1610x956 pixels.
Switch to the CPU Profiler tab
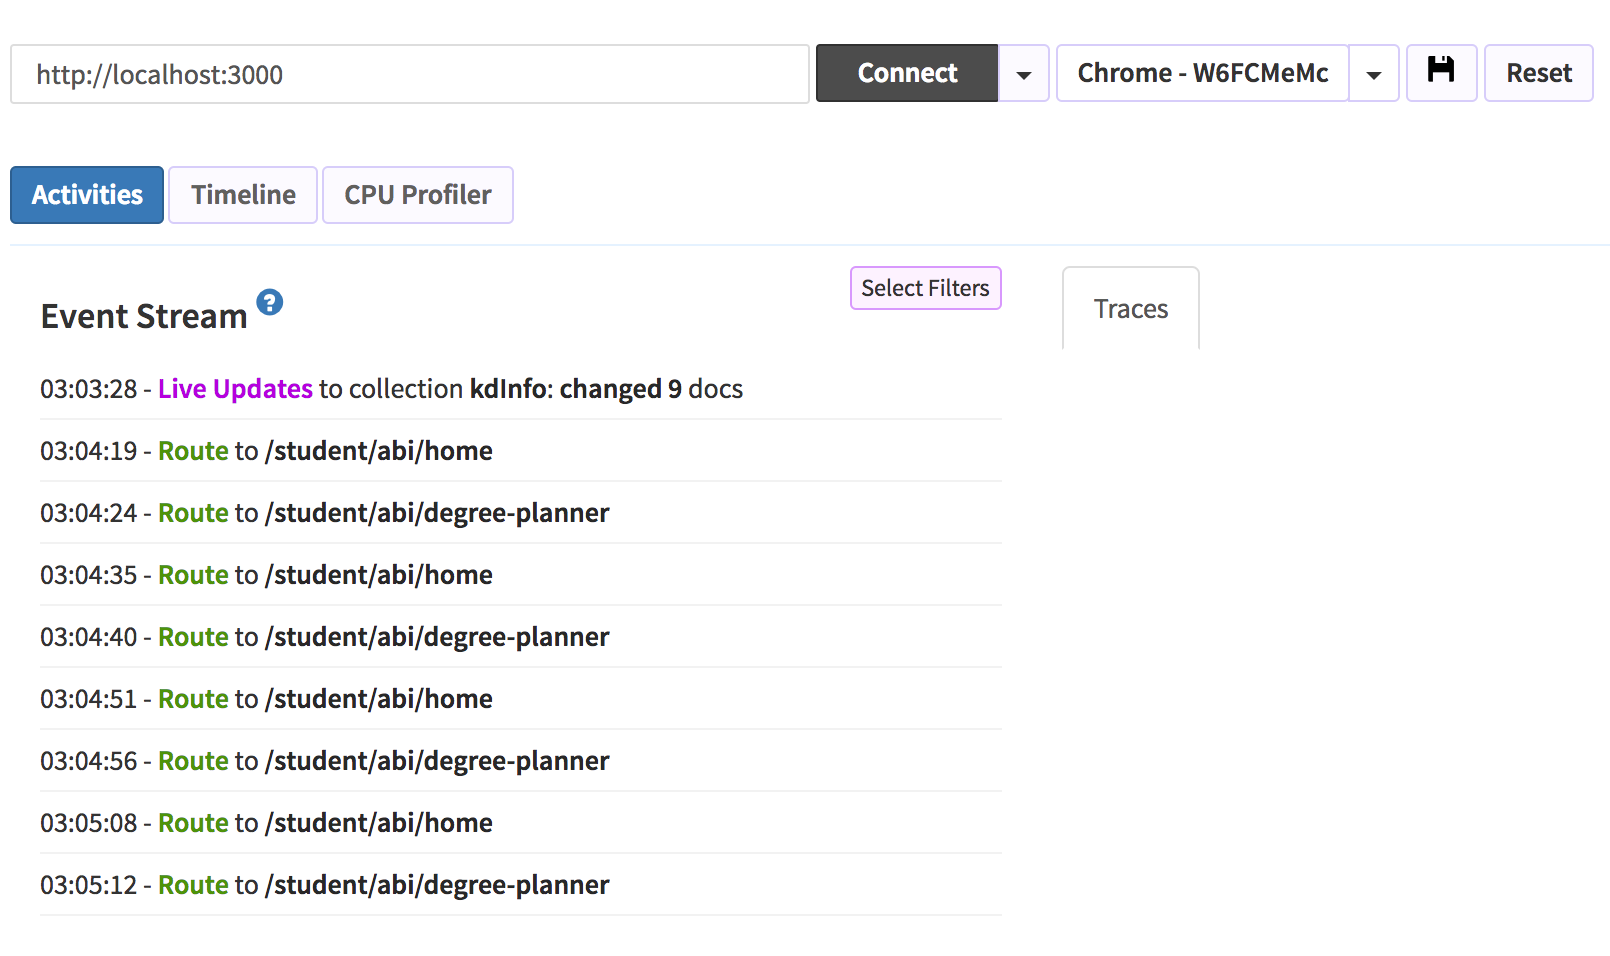[417, 195]
